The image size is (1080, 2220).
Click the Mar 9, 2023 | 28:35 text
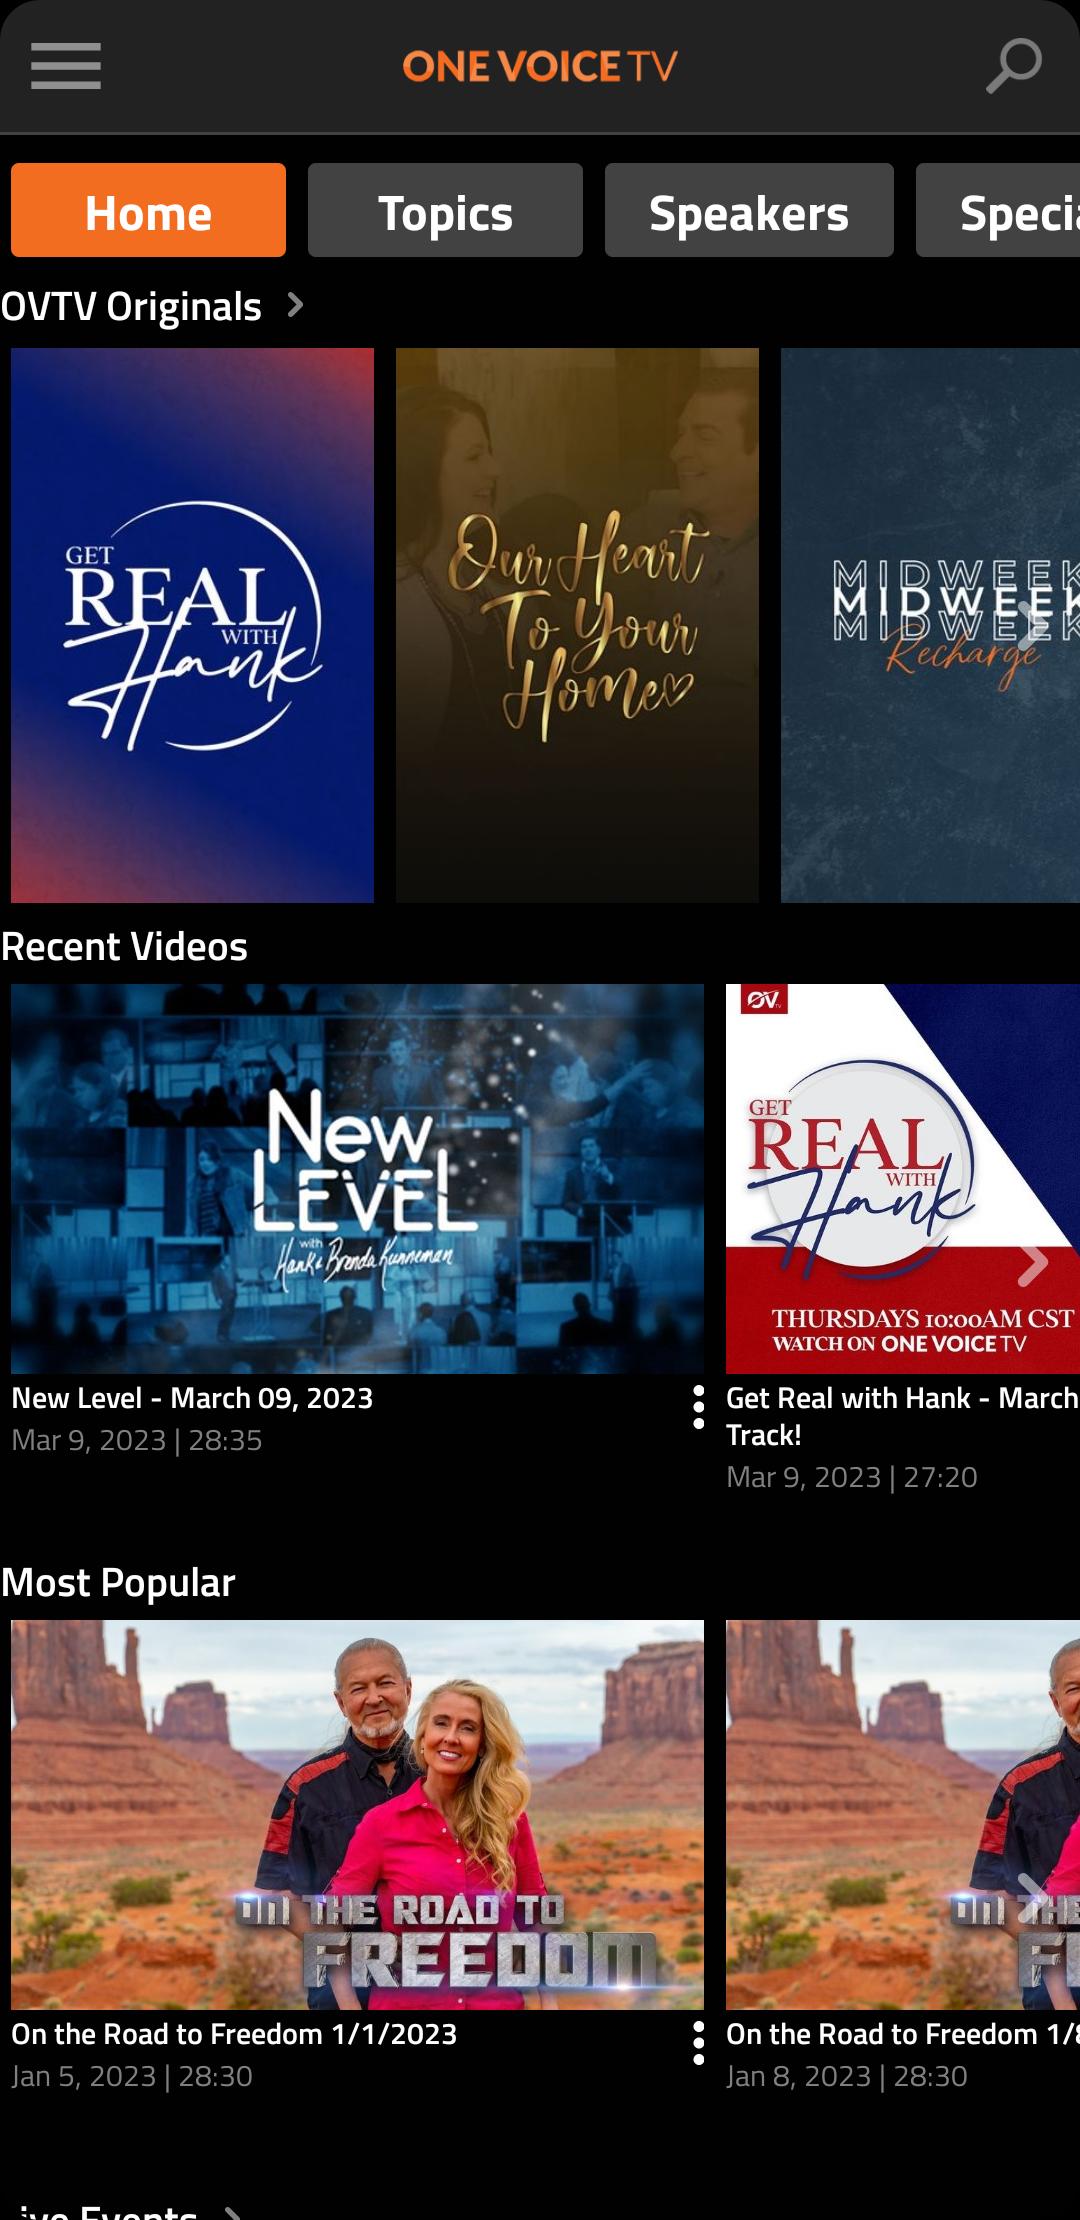tap(137, 1440)
